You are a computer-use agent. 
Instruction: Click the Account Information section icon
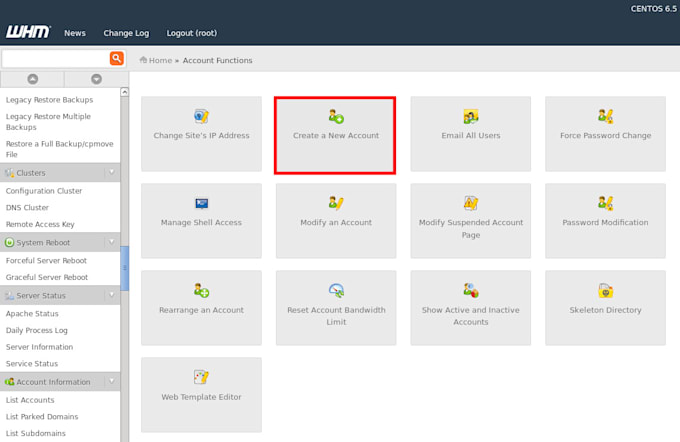point(10,382)
